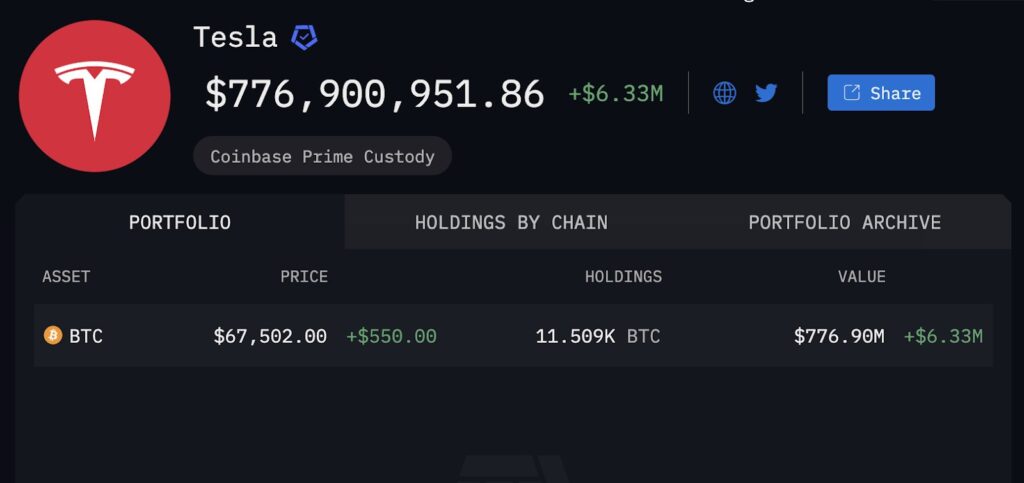Click the Coinbase Prime Custody tag
The image size is (1024, 483).
[x=322, y=156]
